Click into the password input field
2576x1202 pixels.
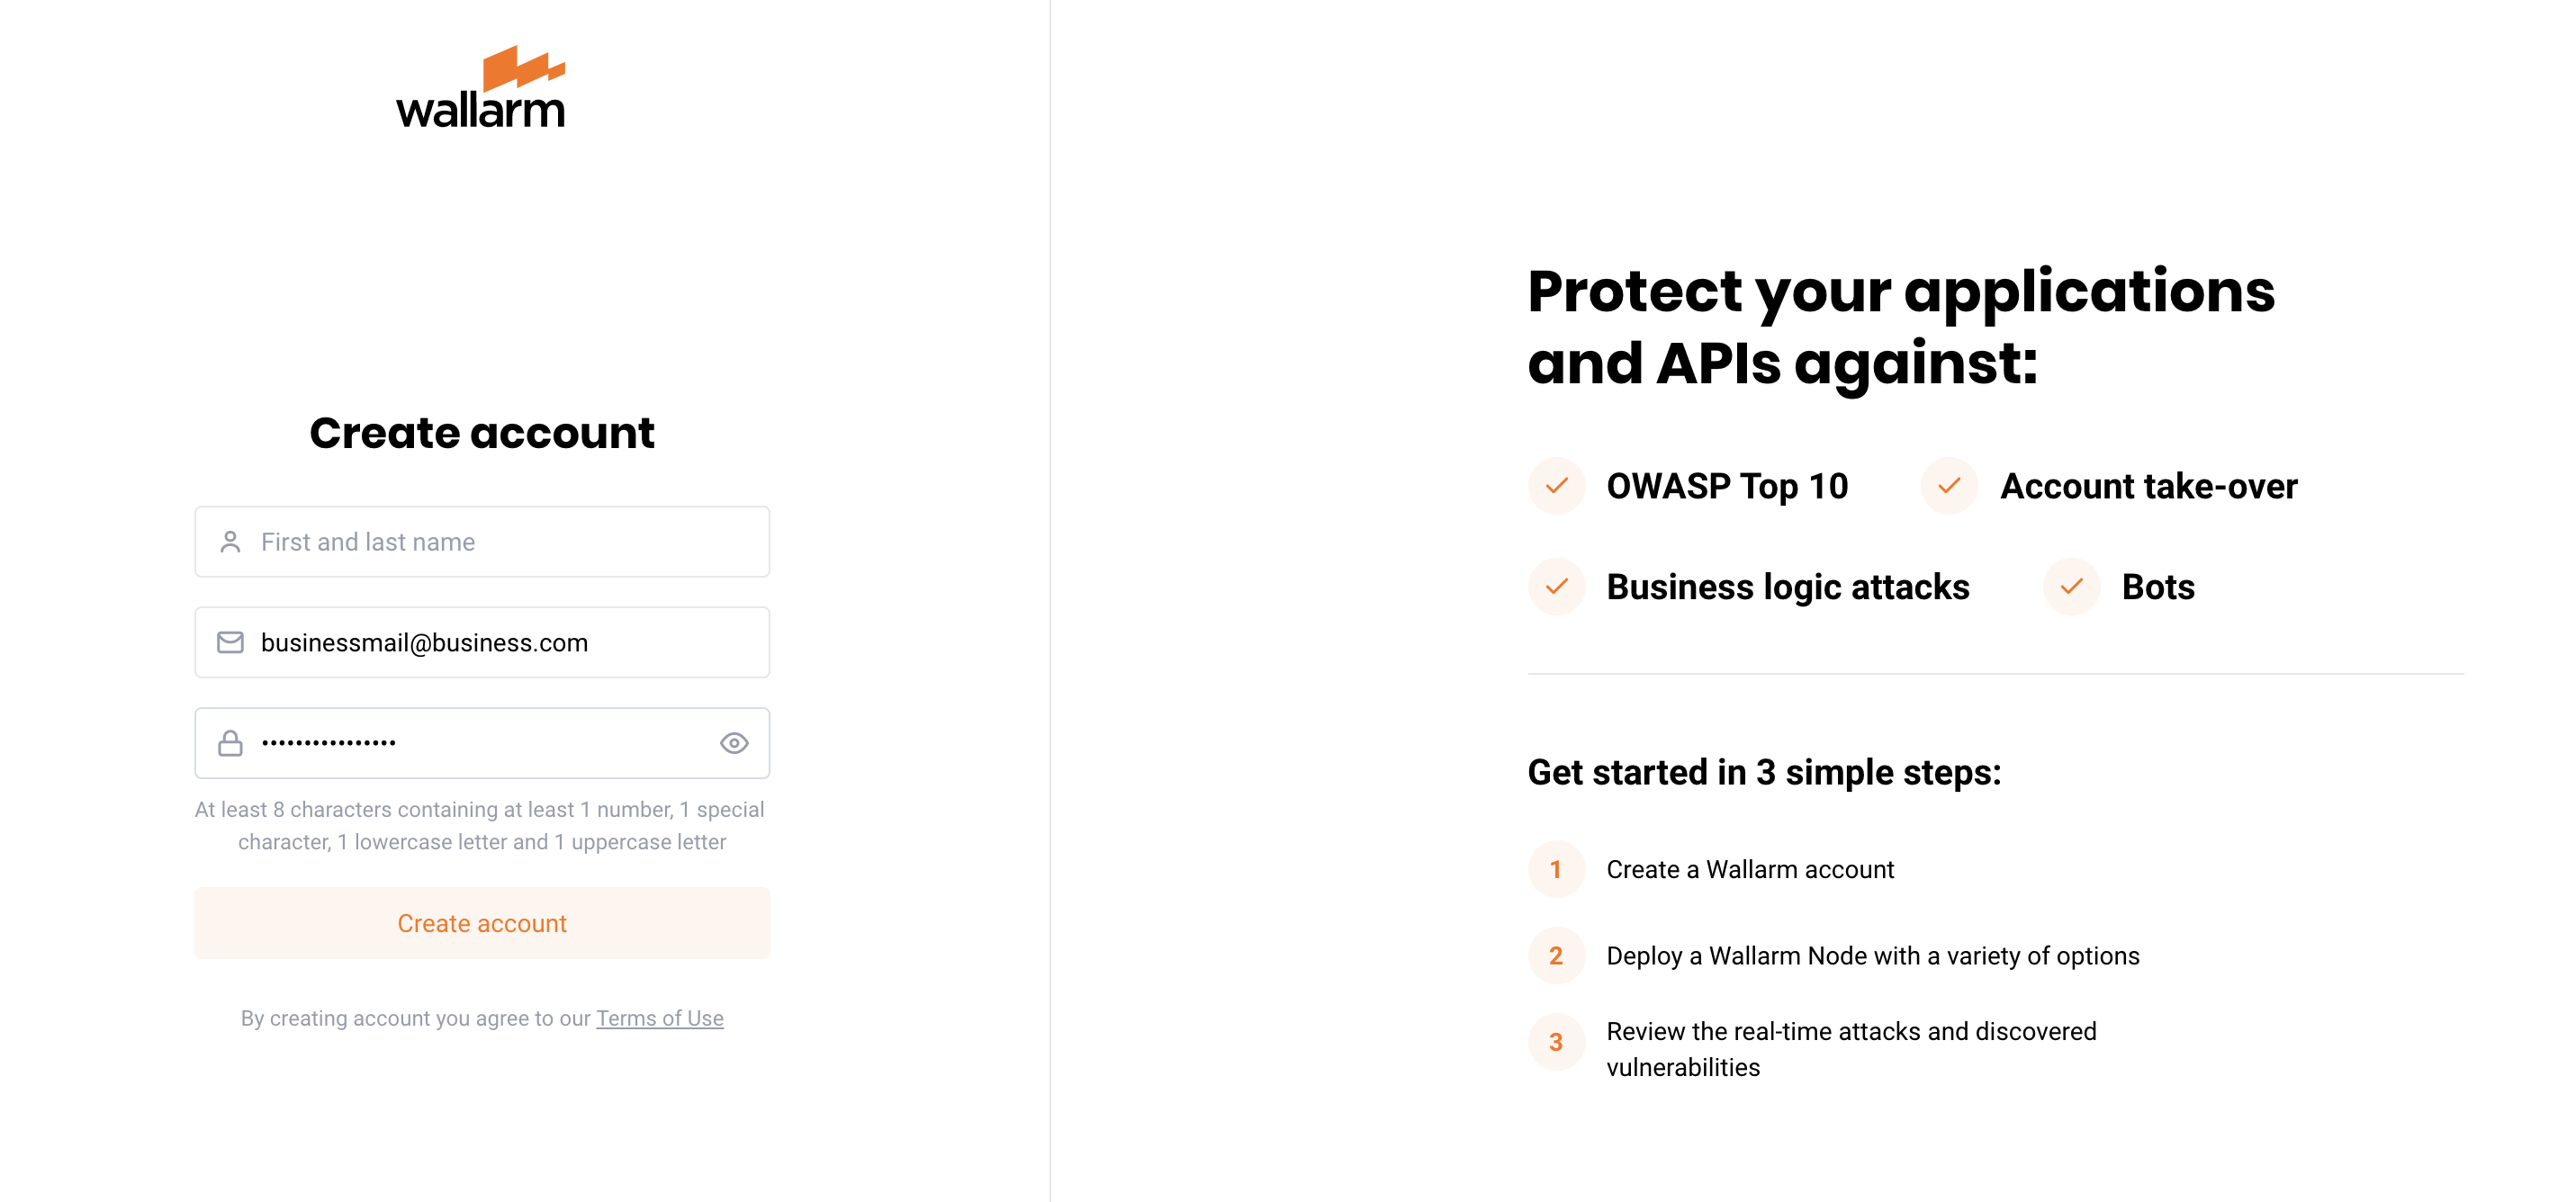pos(480,743)
